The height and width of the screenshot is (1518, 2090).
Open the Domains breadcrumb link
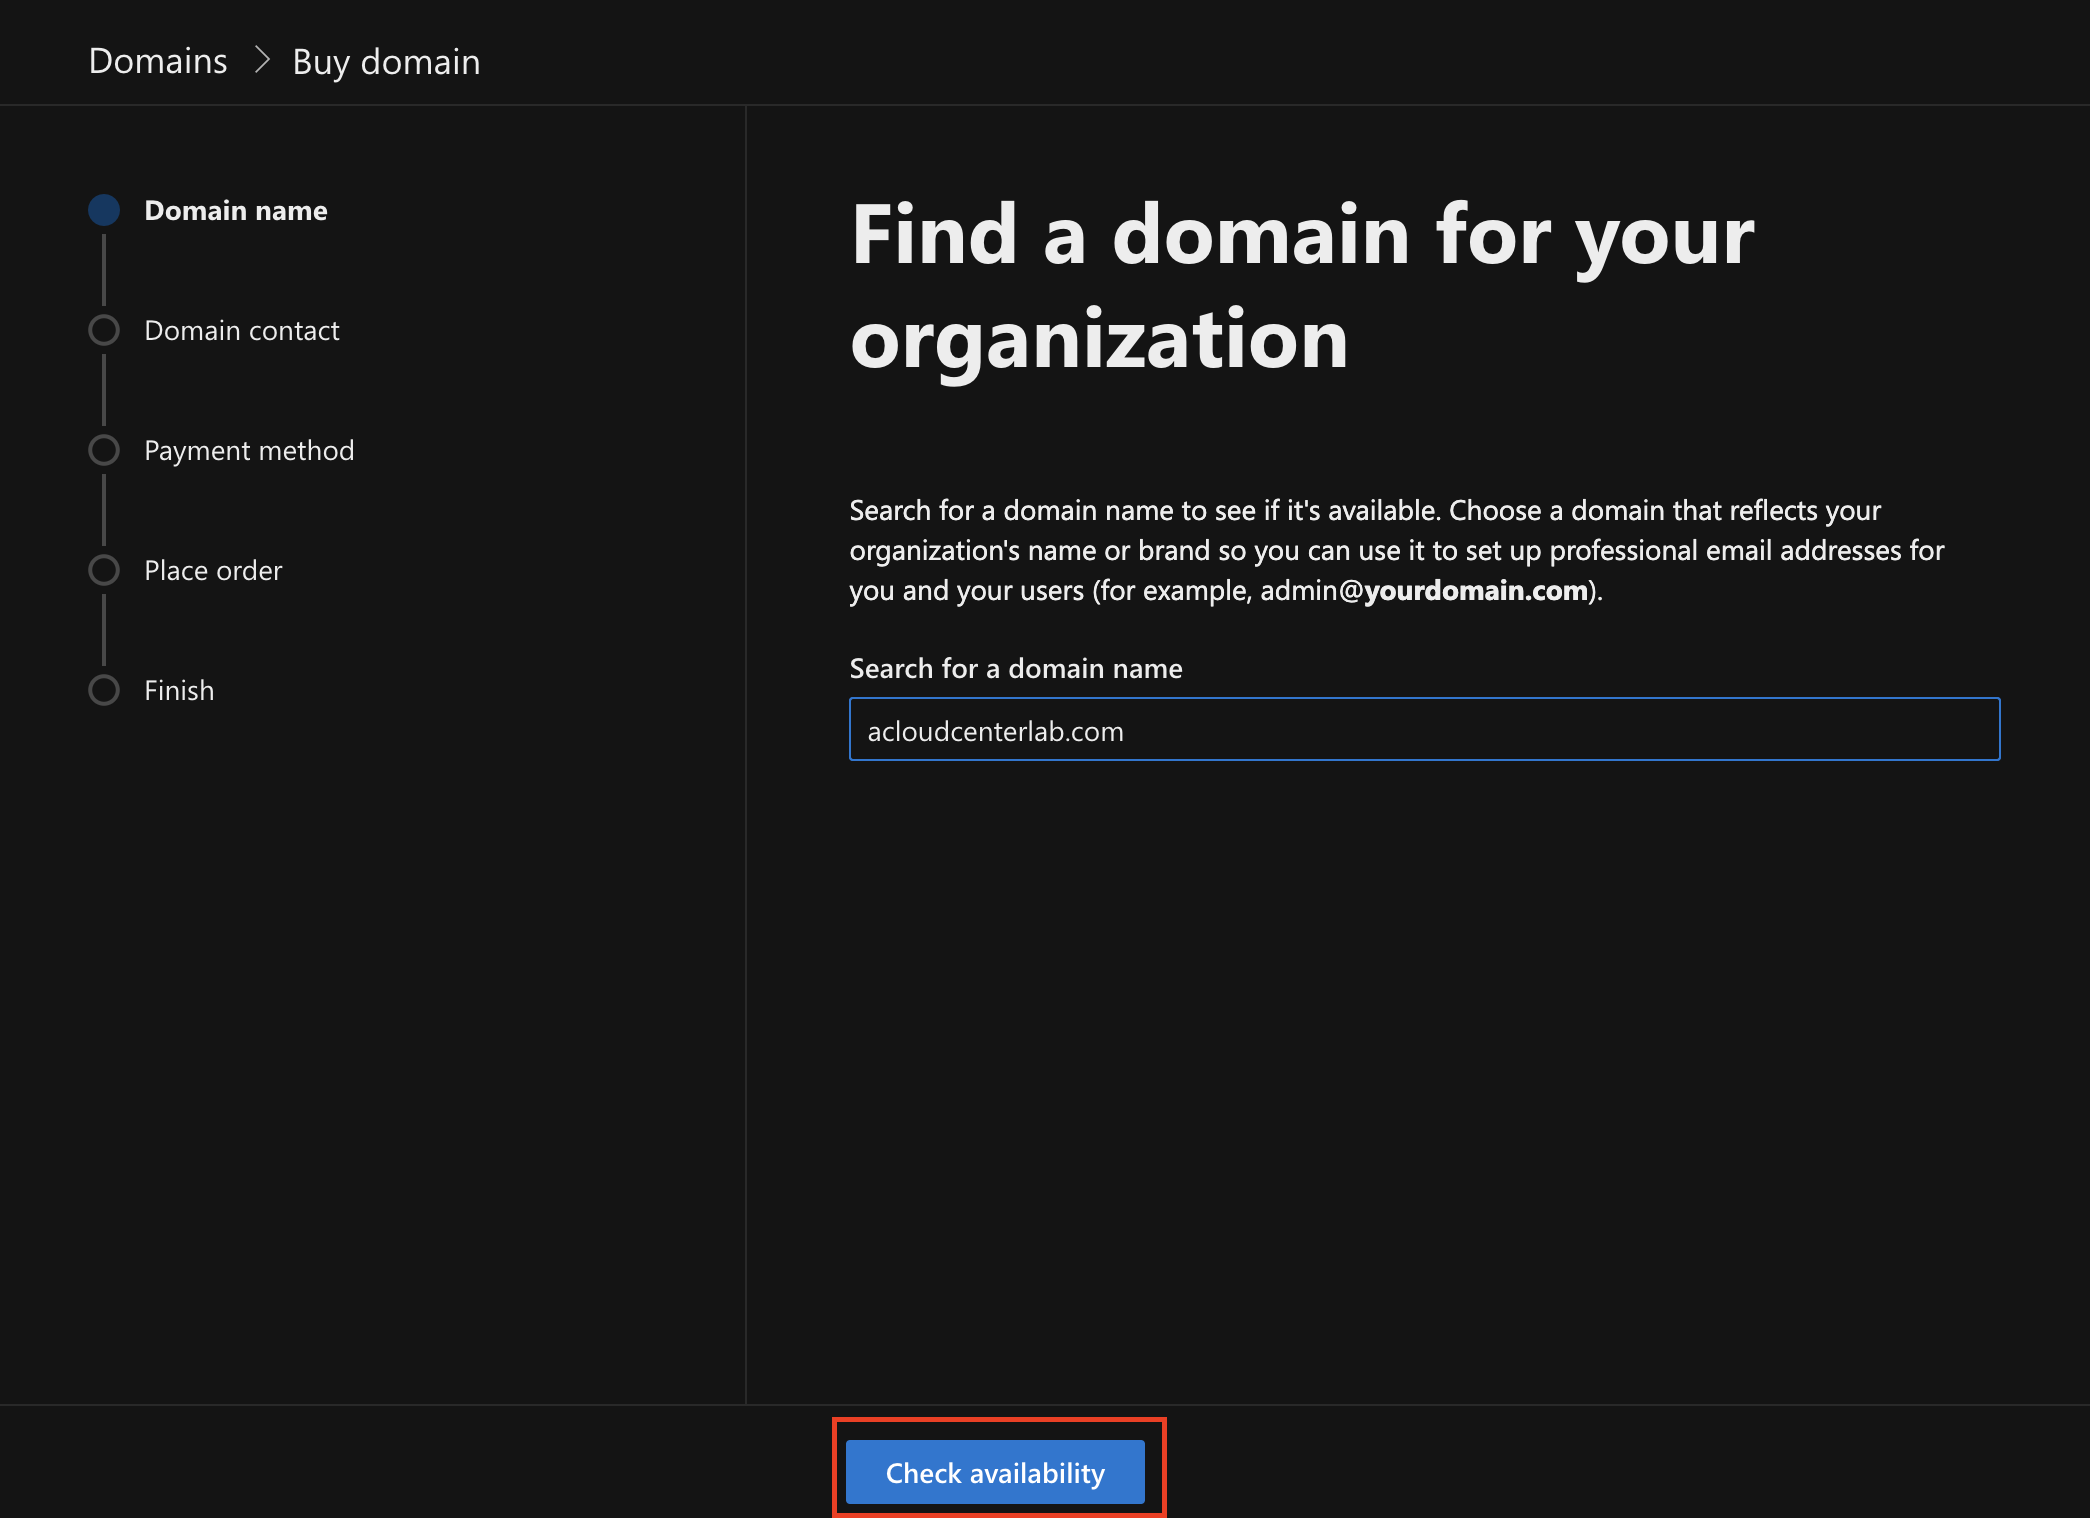(x=158, y=61)
